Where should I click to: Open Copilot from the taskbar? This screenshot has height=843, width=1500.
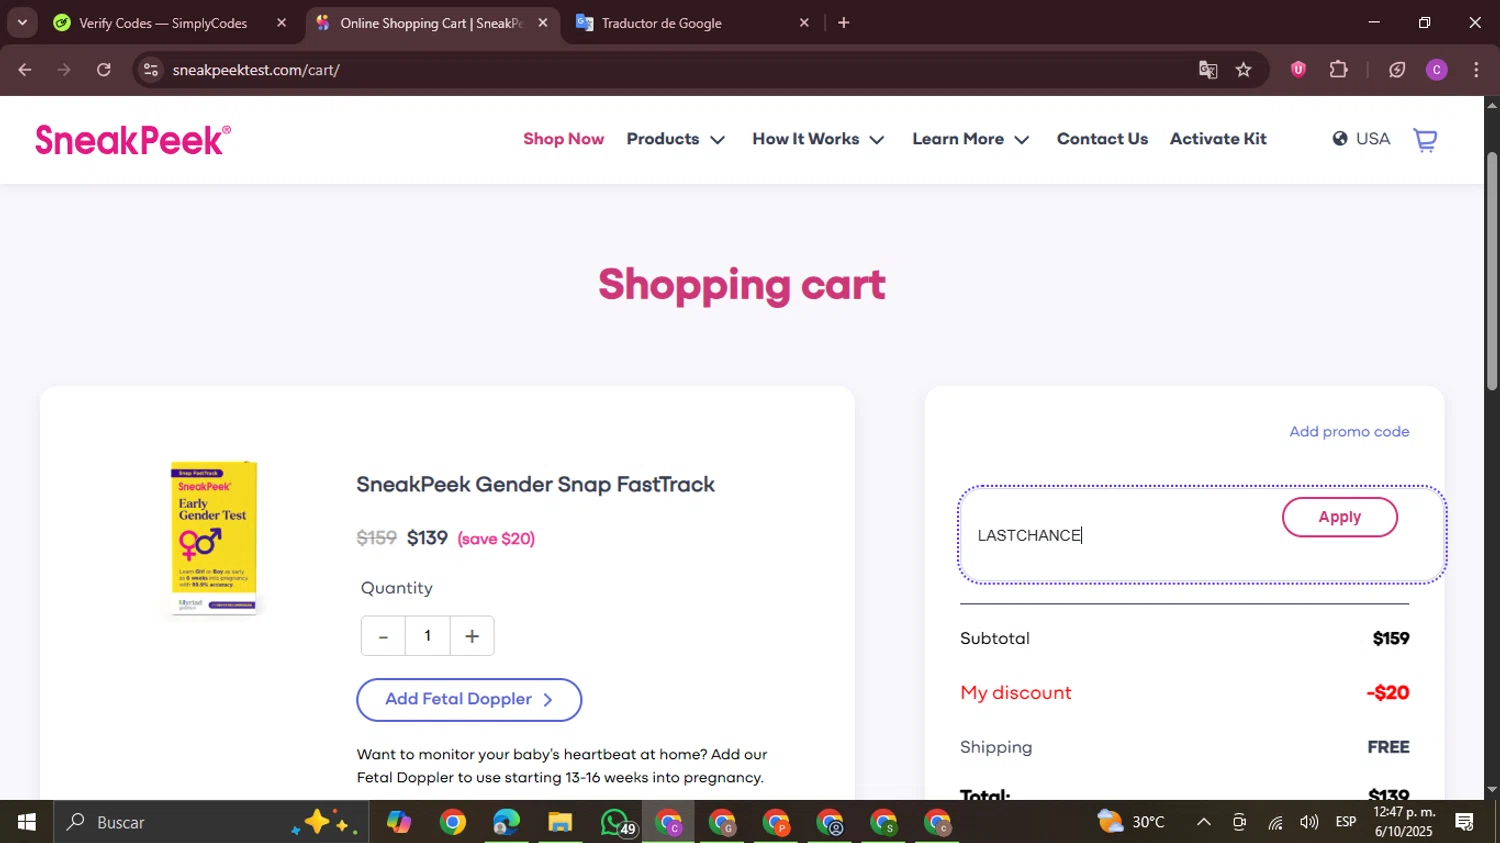(x=399, y=822)
